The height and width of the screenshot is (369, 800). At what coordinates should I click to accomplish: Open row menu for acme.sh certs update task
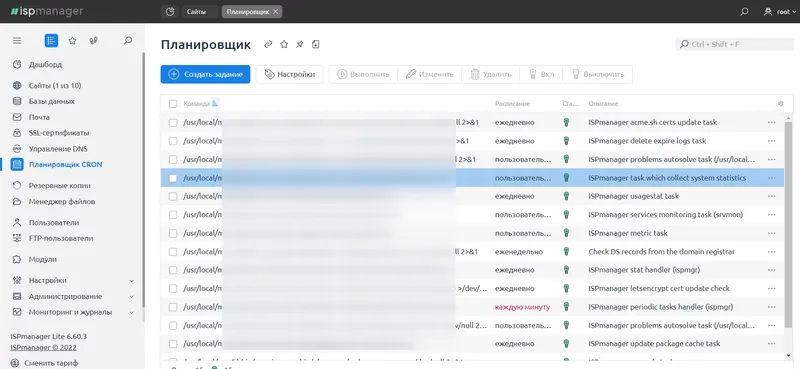click(771, 122)
